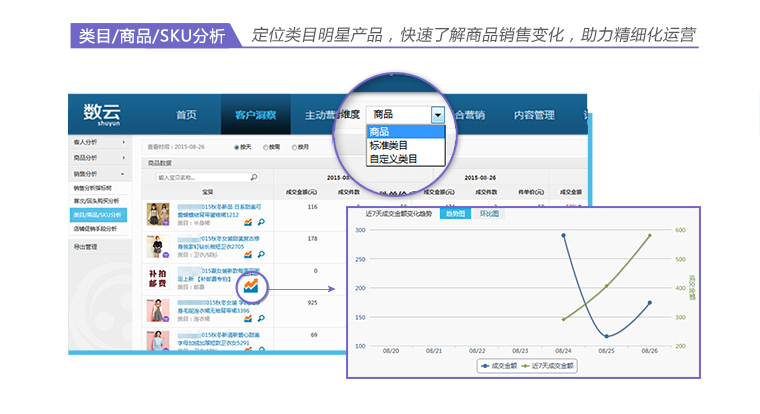Click green line data point at 08/26
760x414 pixels.
click(649, 236)
